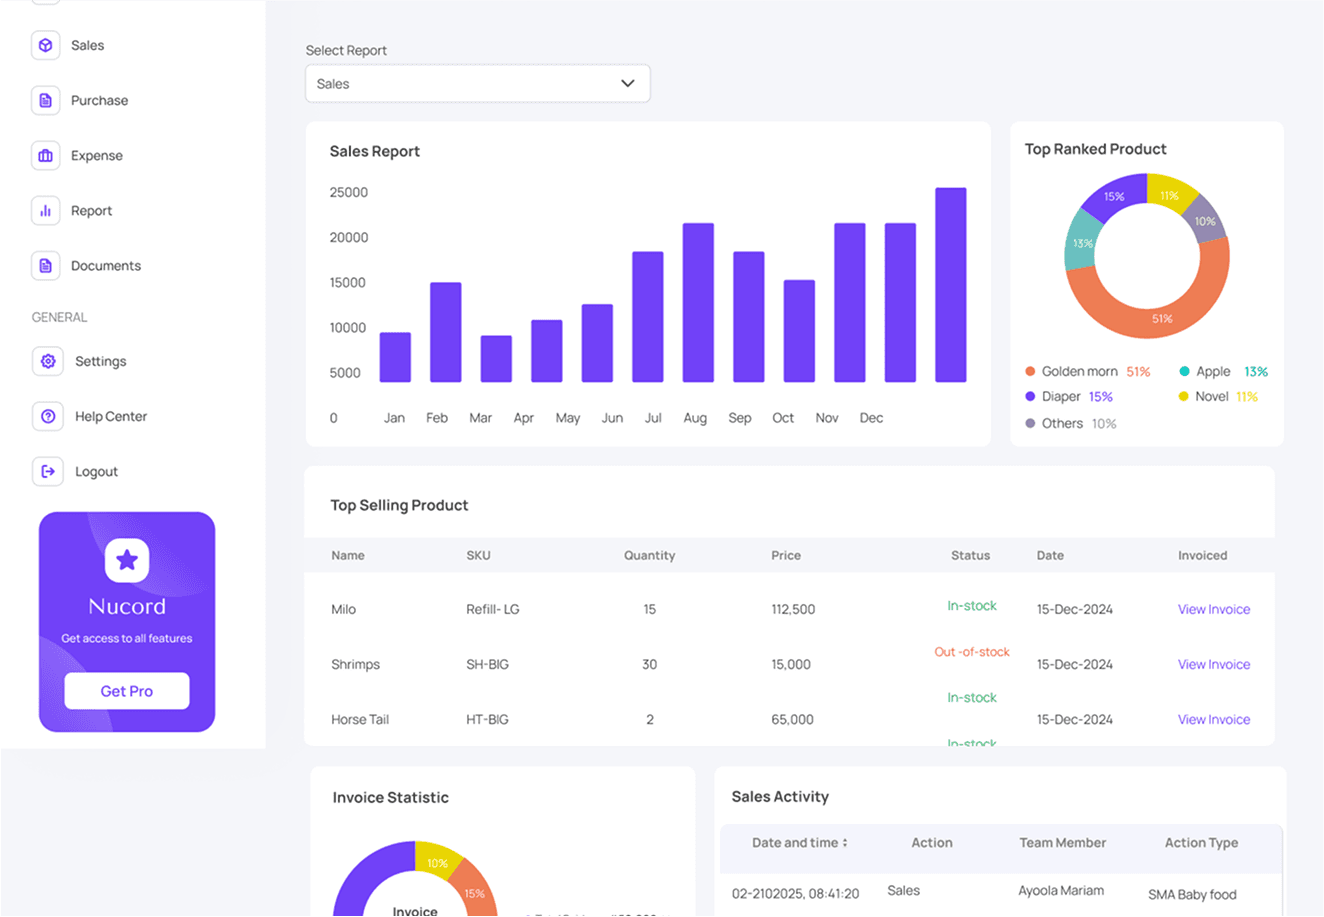Screen dimensions: 1324x917
Task: Click the 51% segment of donut chart
Action: [x=1162, y=317]
